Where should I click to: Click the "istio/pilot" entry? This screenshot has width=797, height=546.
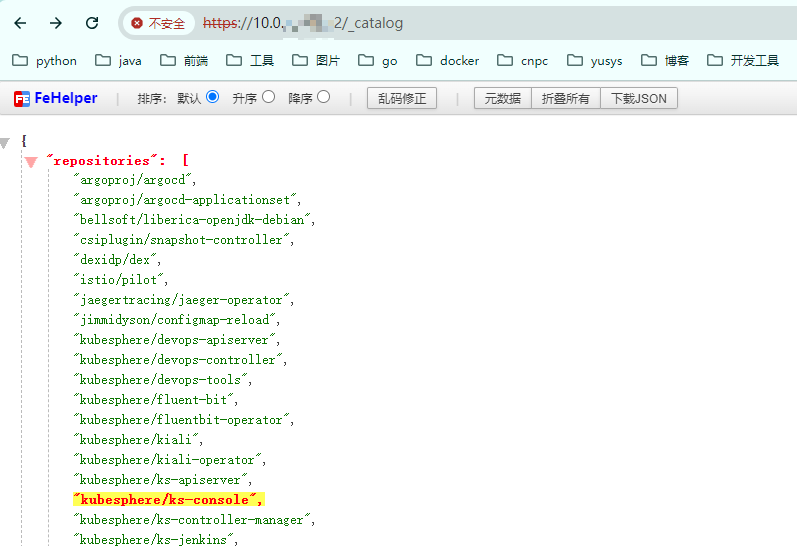tap(120, 280)
